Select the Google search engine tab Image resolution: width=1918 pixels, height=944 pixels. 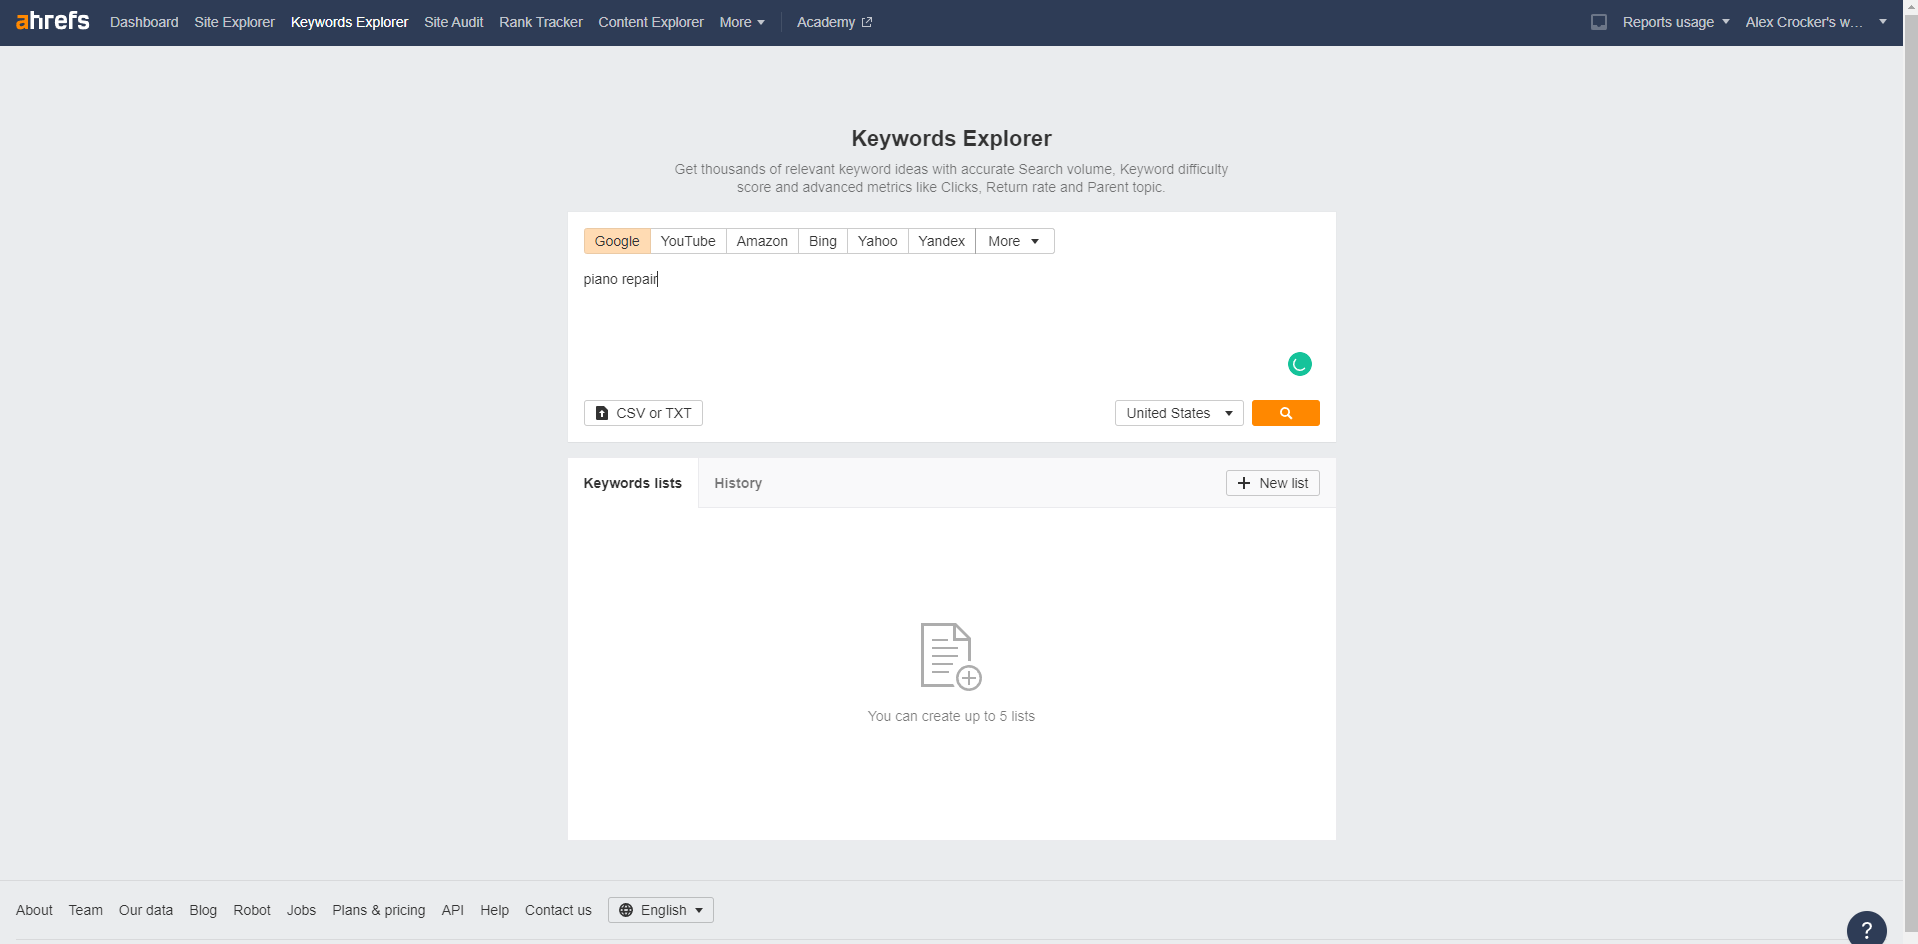pyautogui.click(x=617, y=241)
